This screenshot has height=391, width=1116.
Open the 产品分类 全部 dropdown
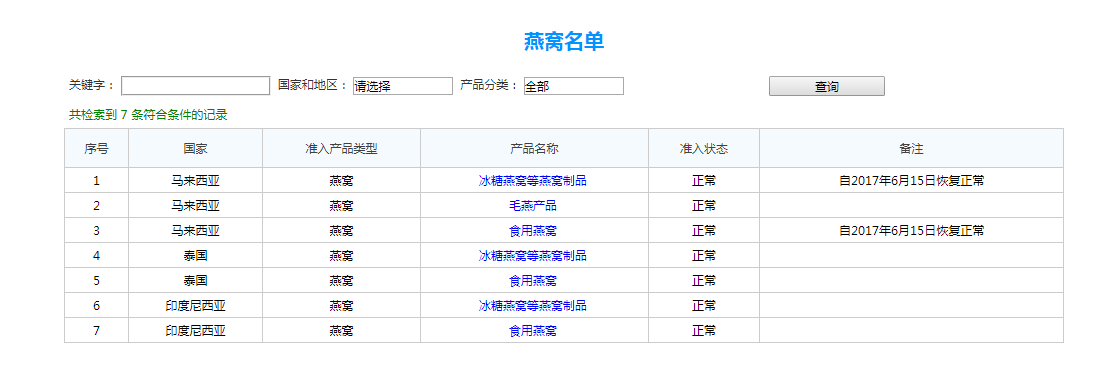click(574, 86)
